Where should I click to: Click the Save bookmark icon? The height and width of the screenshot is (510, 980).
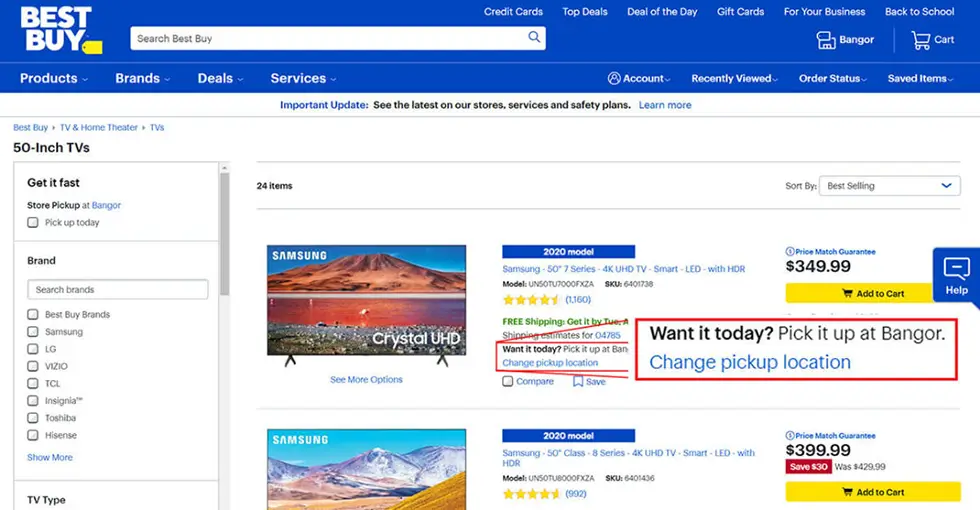pyautogui.click(x=578, y=381)
